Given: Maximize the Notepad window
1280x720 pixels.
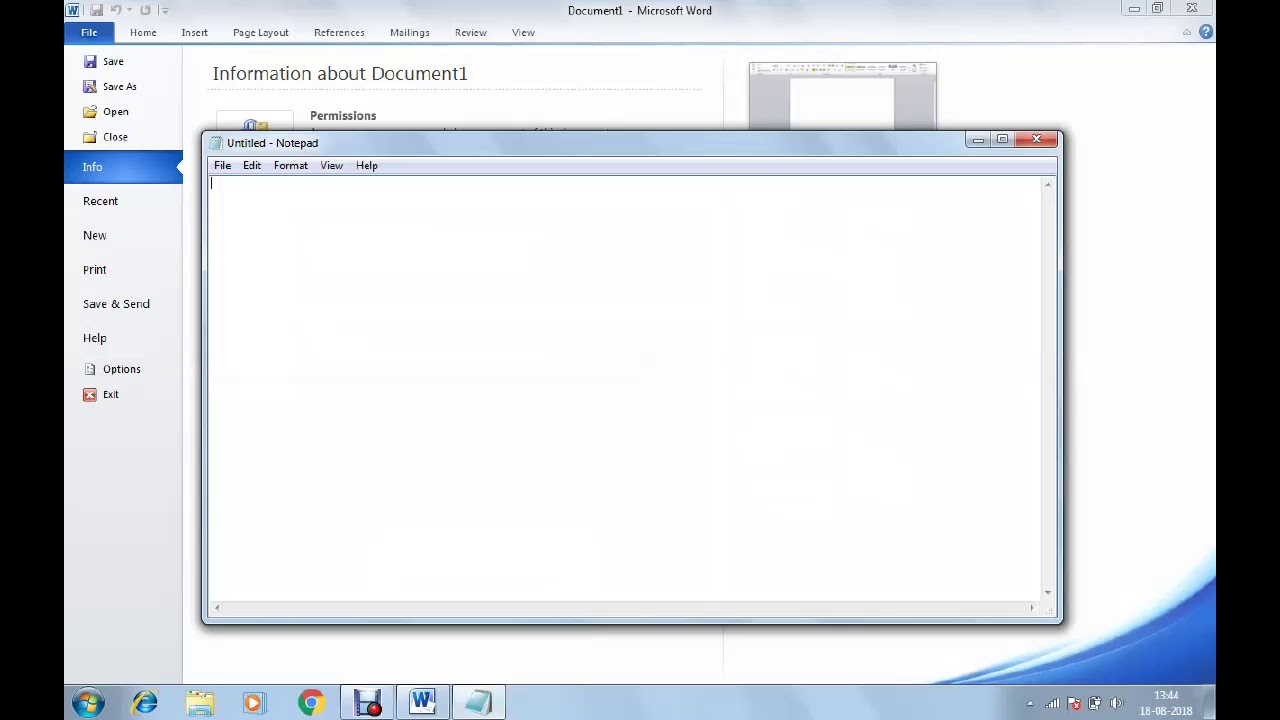Looking at the screenshot, I should (x=1002, y=139).
